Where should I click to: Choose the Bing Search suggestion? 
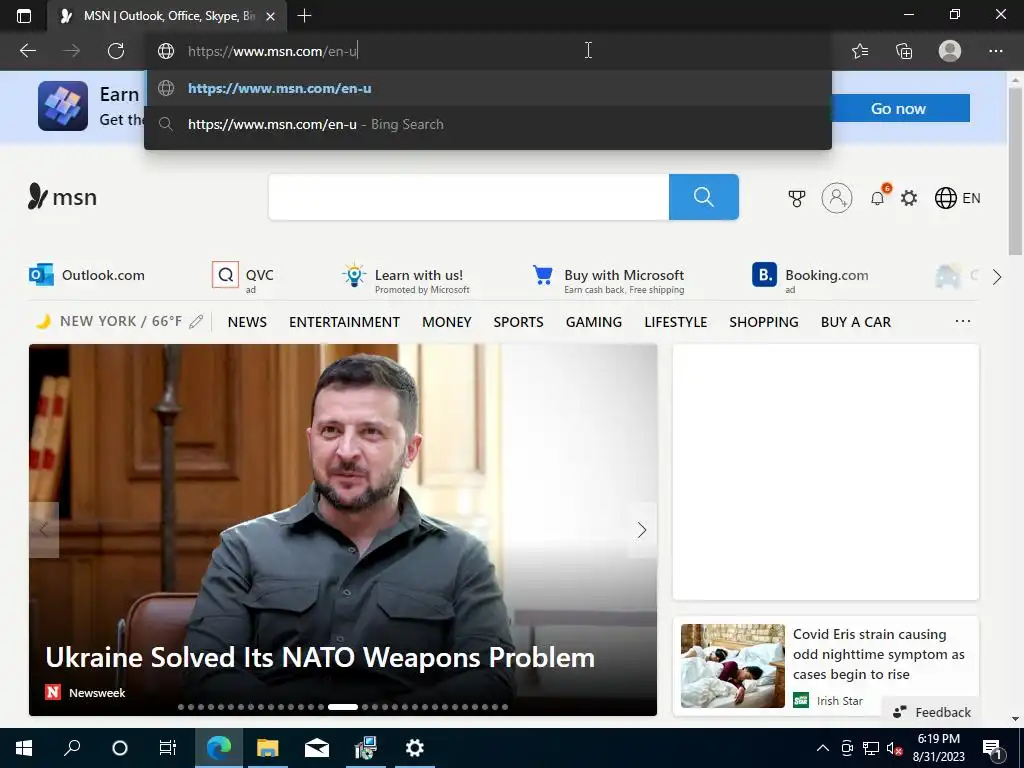488,124
